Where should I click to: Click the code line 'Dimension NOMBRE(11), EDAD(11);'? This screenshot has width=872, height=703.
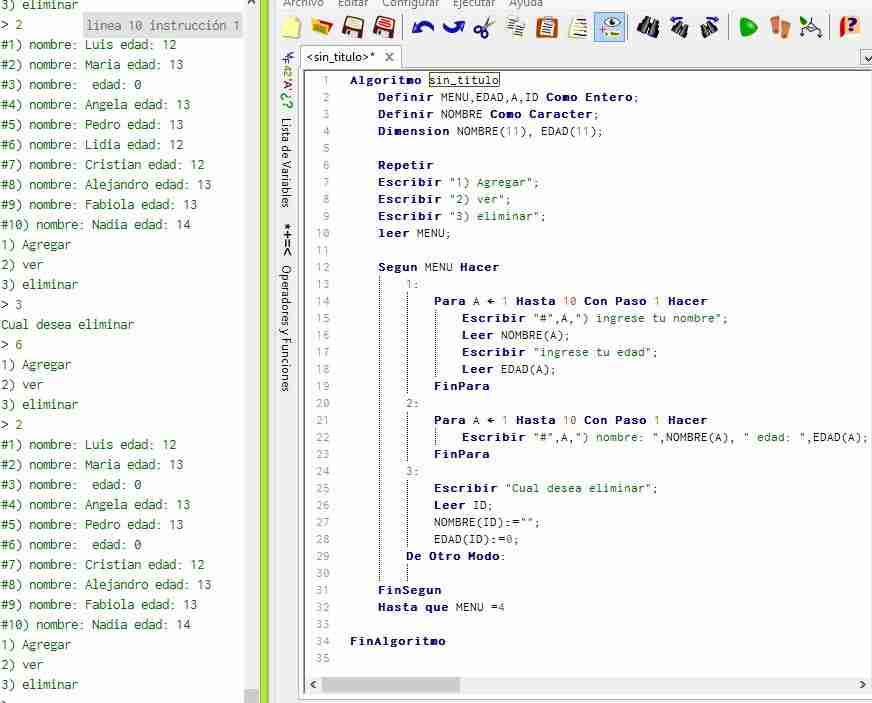(x=490, y=131)
